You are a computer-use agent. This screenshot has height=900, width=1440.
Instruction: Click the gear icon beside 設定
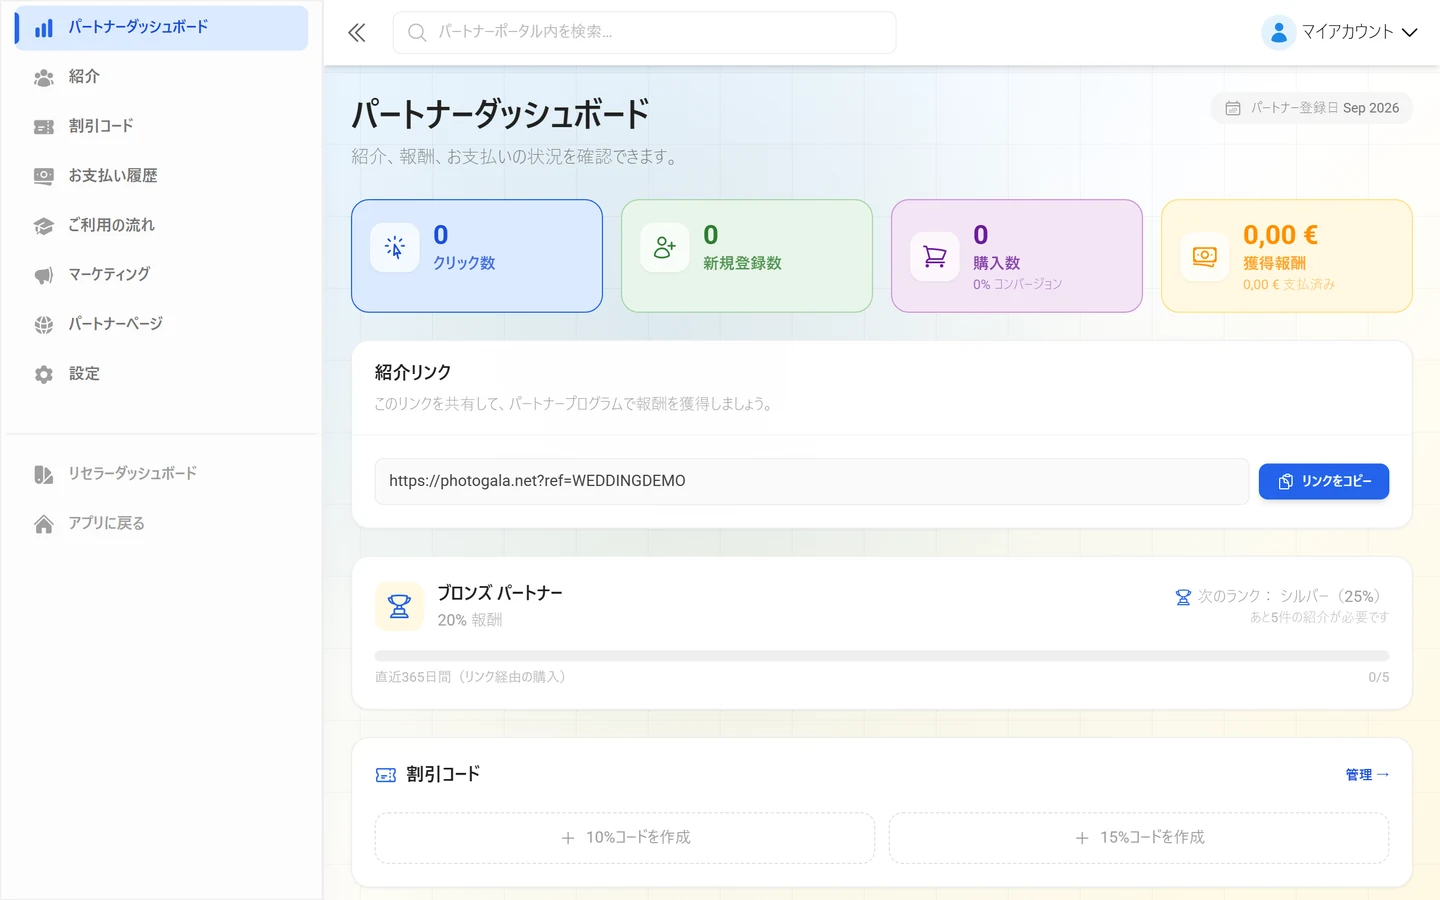(44, 374)
